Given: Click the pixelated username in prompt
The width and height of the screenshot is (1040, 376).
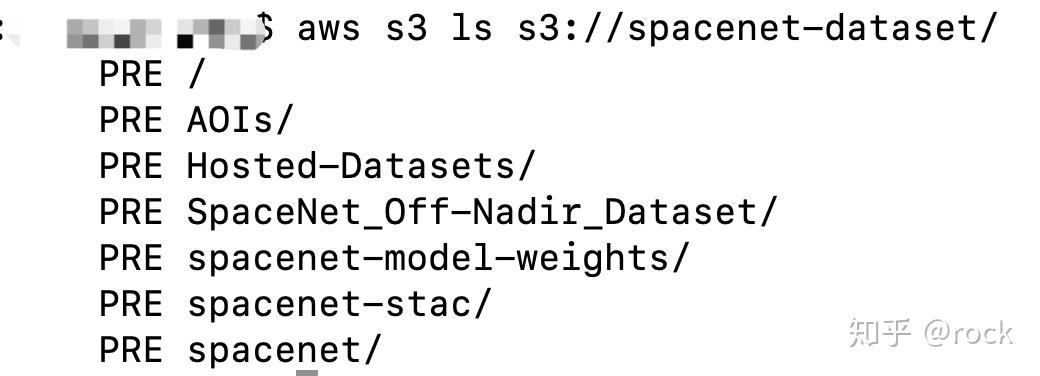Looking at the screenshot, I should click(x=162, y=33).
